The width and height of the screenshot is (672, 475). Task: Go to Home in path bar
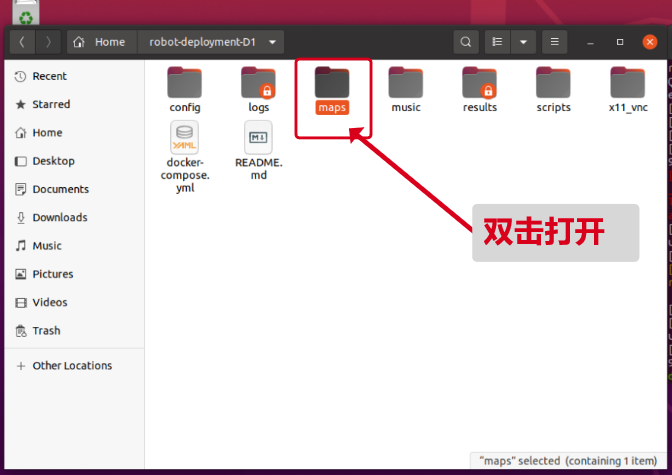(x=101, y=42)
